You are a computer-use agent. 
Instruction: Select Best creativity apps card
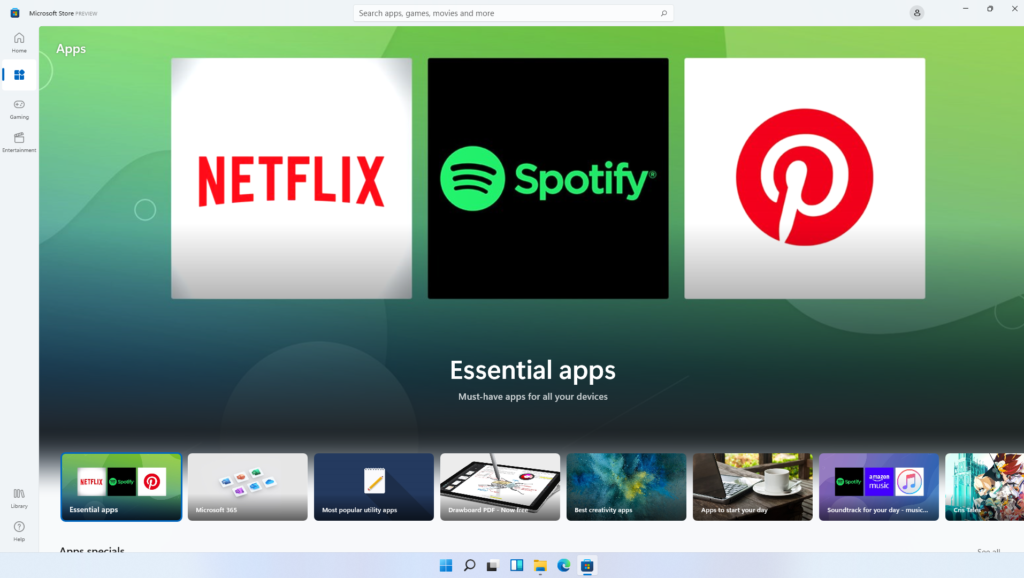626,487
